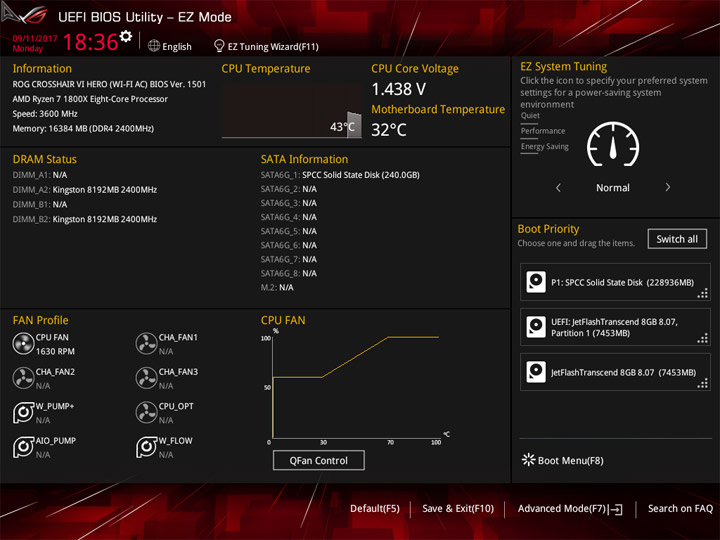Click SATA6G_1 SPCC Solid State Disk (240.0GB)
Image resolution: width=720 pixels, height=540 pixels.
click(x=340, y=175)
